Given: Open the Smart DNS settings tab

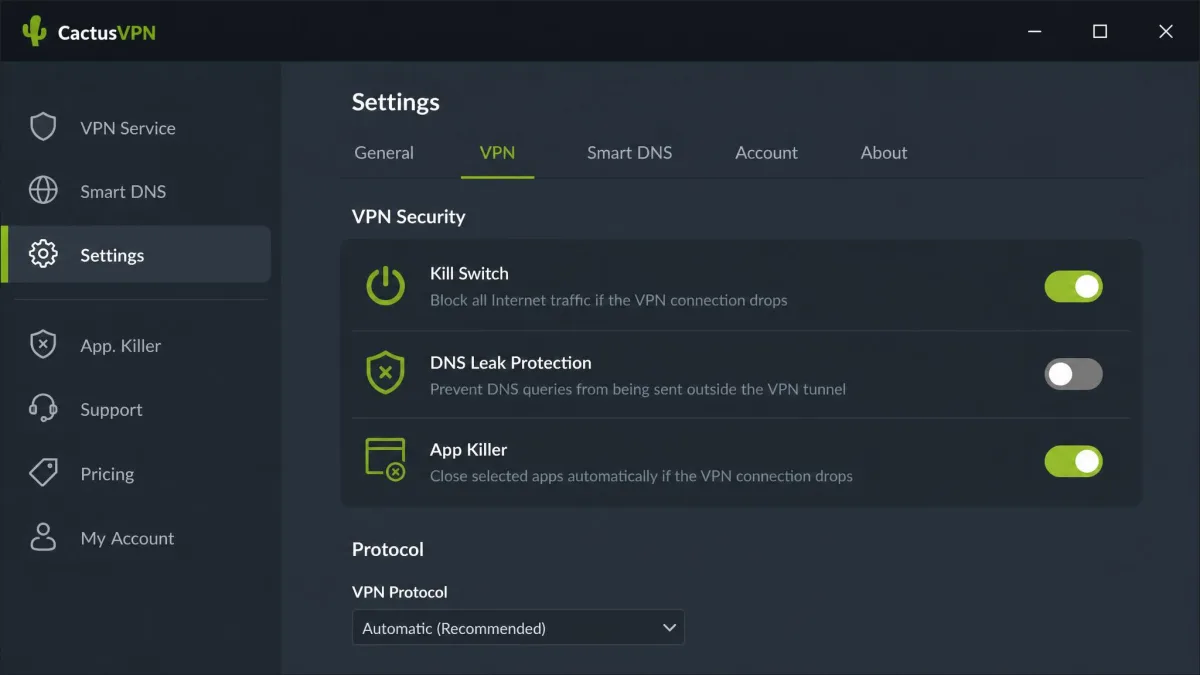Looking at the screenshot, I should point(629,153).
